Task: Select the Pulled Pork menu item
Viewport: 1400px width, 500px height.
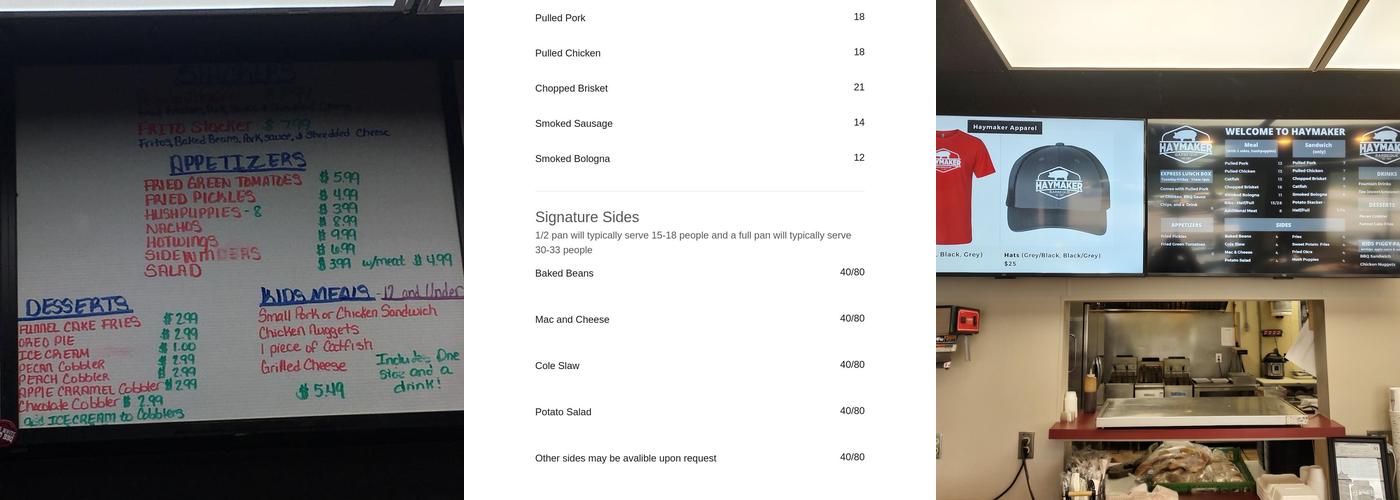Action: click(x=560, y=18)
